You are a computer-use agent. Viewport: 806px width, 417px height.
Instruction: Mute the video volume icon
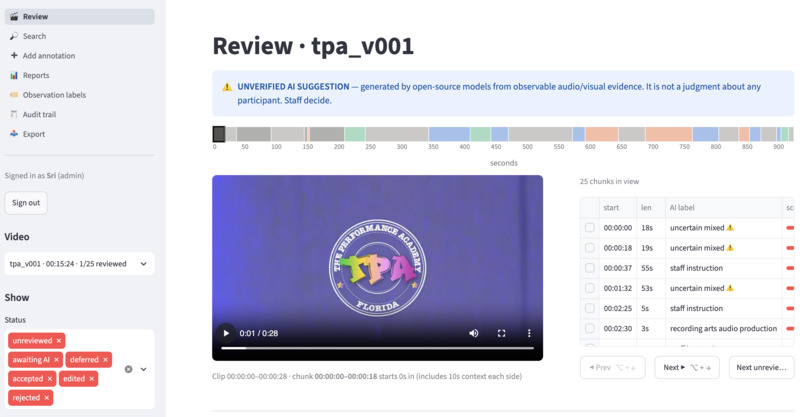473,333
